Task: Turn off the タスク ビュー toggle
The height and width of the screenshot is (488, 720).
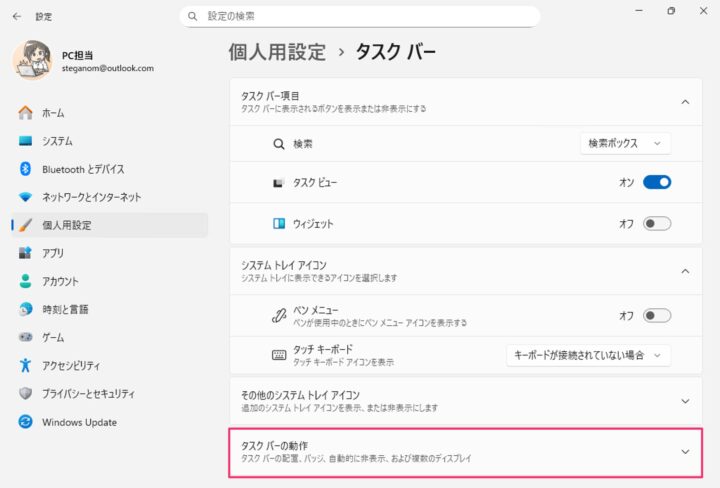Action: [x=657, y=182]
